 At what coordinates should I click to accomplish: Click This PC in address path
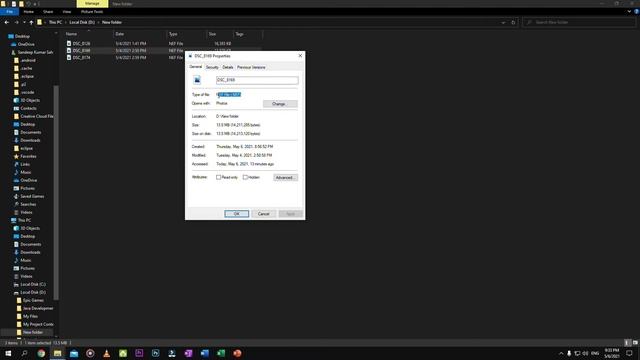[56, 22]
